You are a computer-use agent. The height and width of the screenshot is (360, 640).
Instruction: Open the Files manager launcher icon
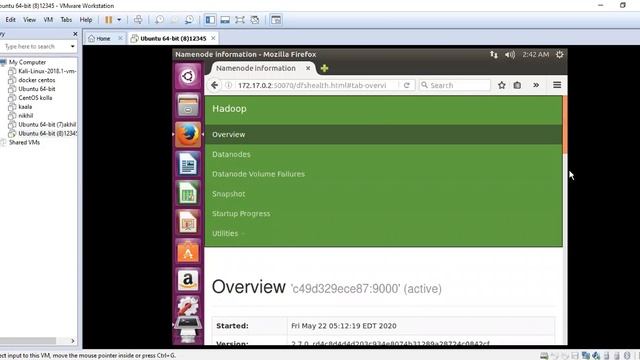pos(188,105)
